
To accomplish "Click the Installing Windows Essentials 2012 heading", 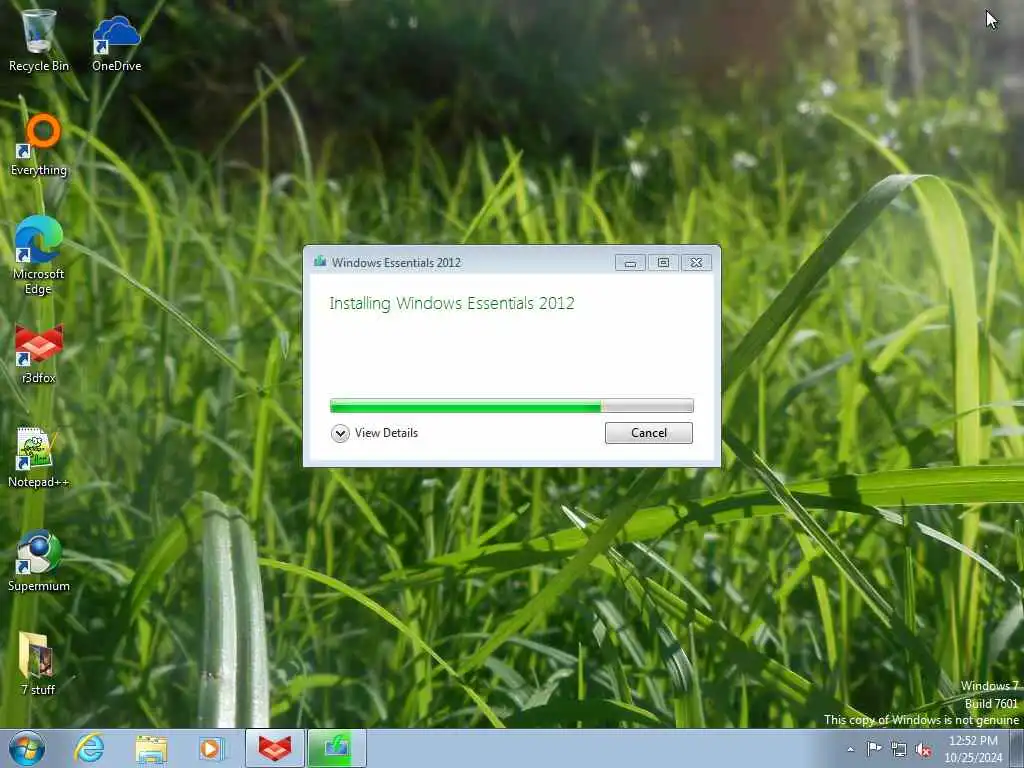I will (452, 304).
